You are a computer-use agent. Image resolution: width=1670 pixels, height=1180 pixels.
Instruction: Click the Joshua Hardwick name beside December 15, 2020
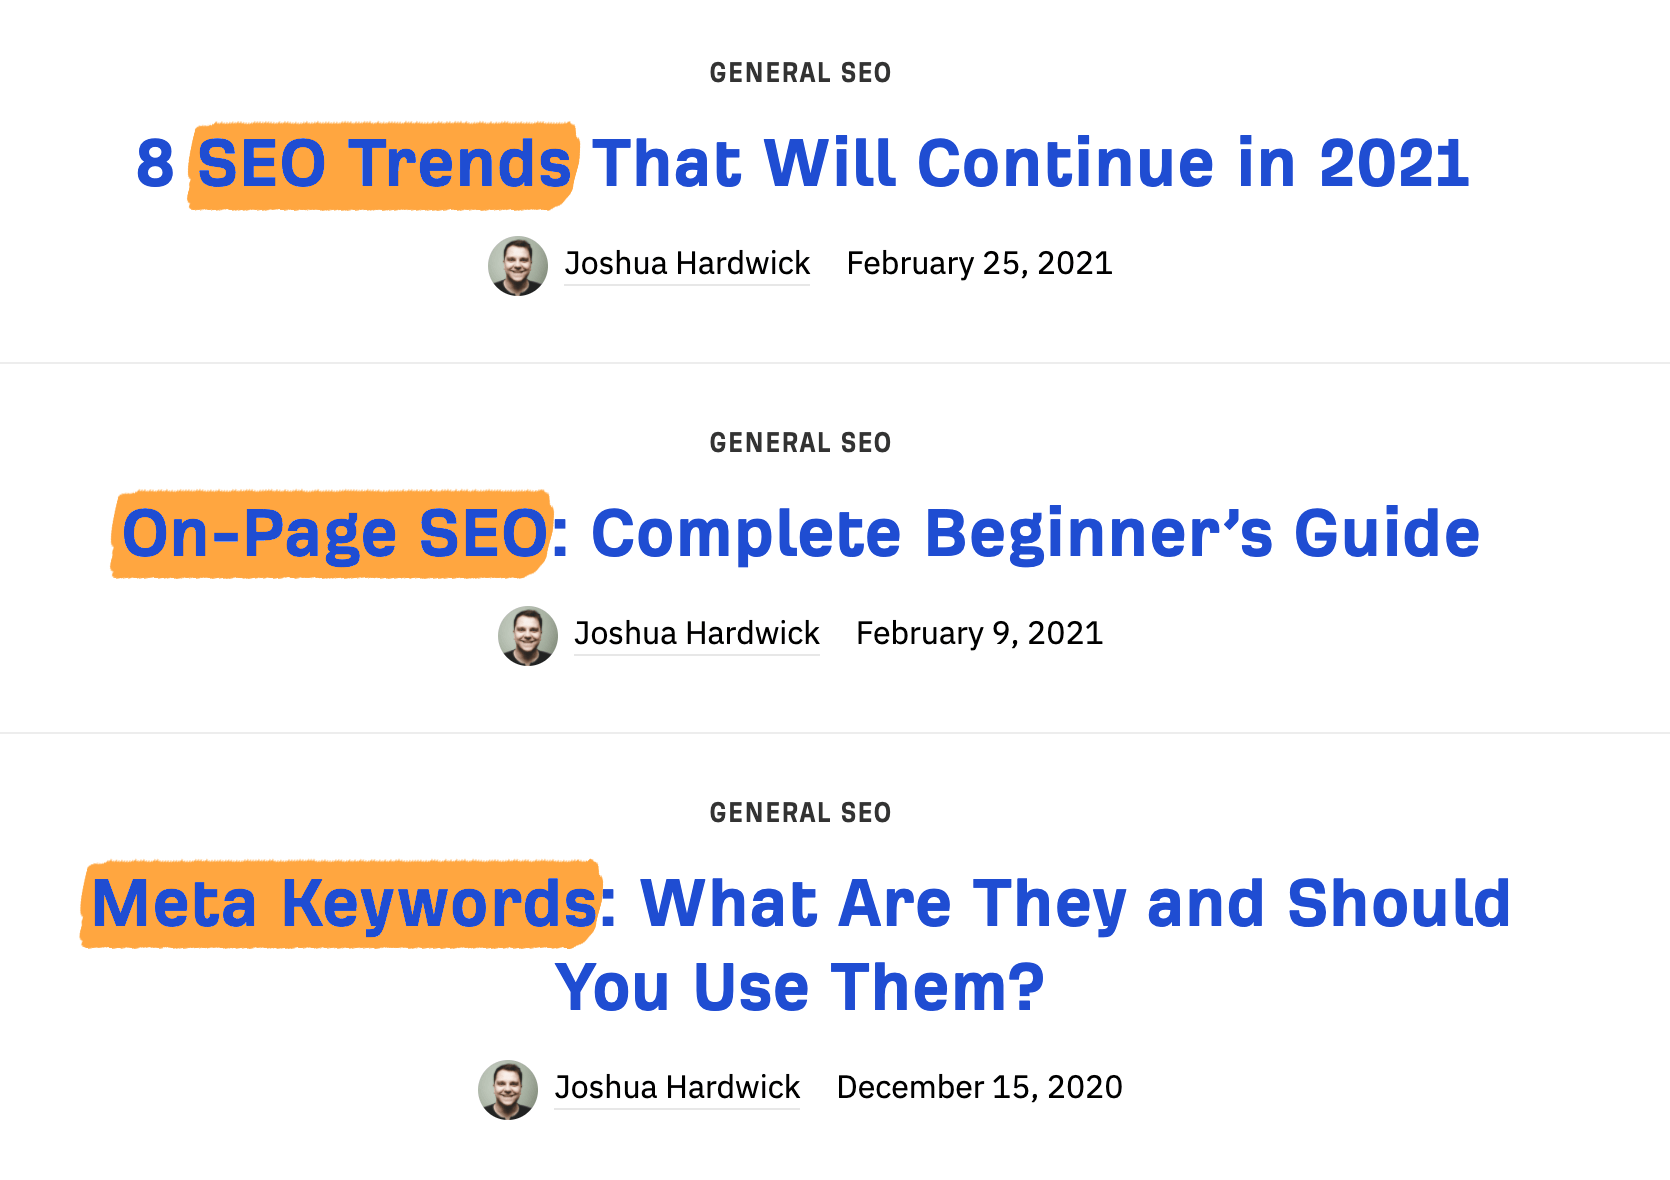(x=677, y=1088)
